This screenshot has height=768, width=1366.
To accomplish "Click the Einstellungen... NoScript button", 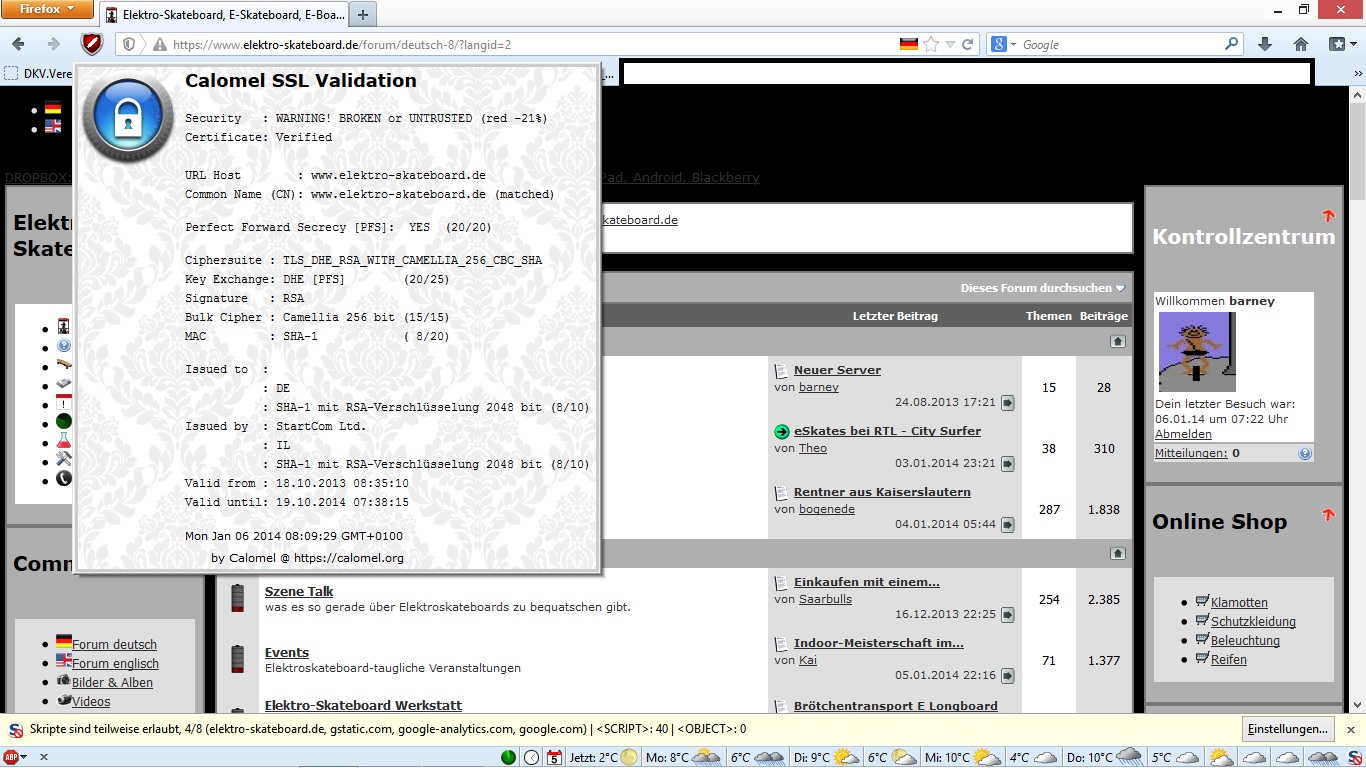I will [1287, 729].
